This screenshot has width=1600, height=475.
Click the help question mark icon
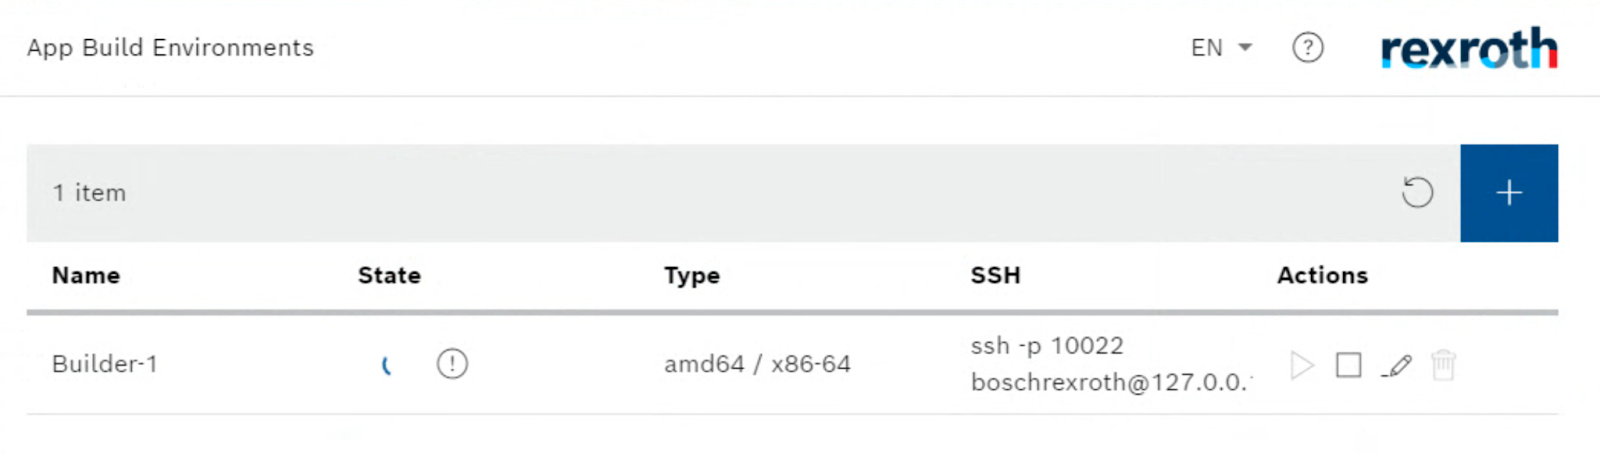[x=1308, y=47]
